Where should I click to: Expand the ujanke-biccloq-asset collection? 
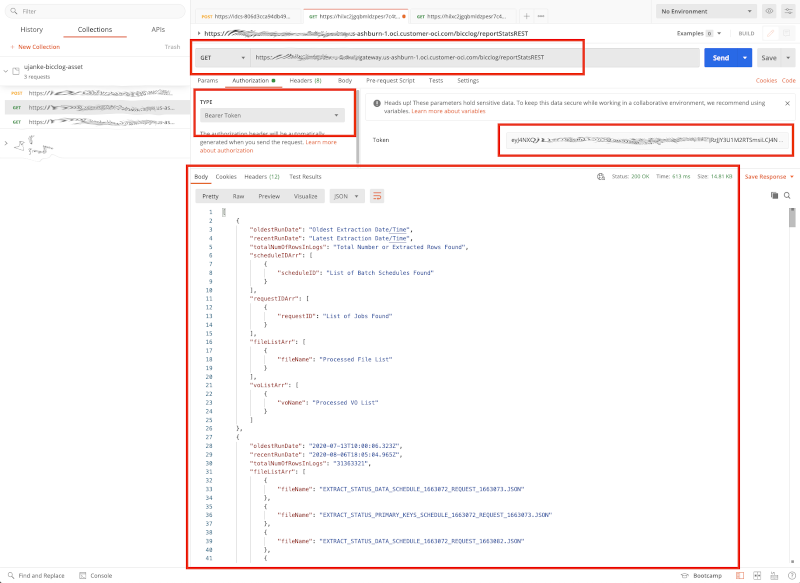(x=8, y=70)
